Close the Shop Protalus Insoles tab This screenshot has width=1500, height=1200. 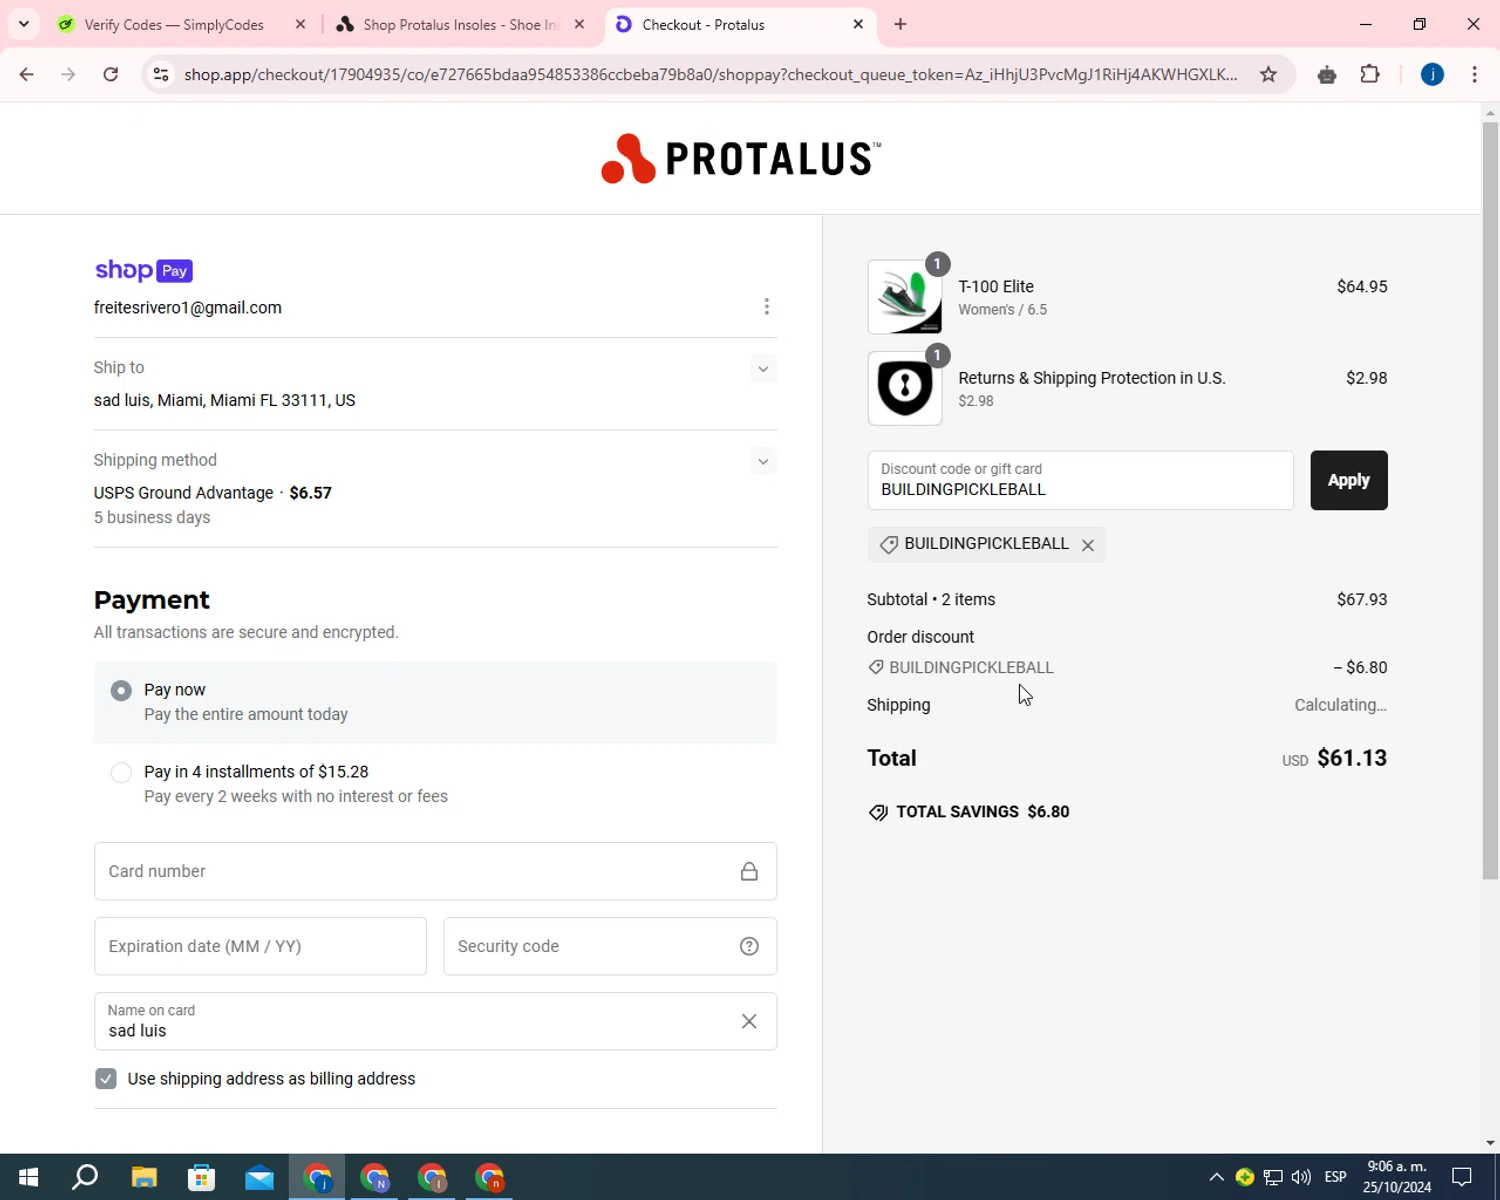pos(579,24)
